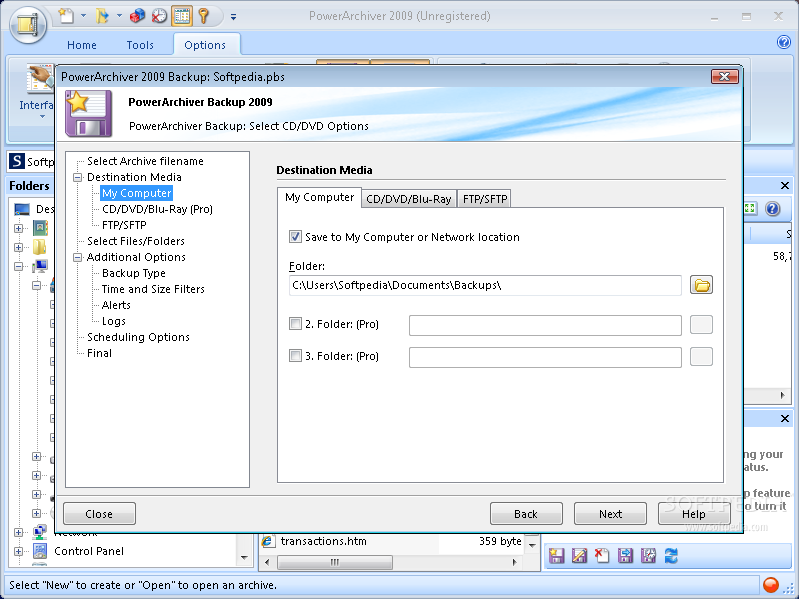Switch to the CD/DVD/Blu-Ray destination tab
Viewport: 799px width, 599px height.
pos(409,199)
